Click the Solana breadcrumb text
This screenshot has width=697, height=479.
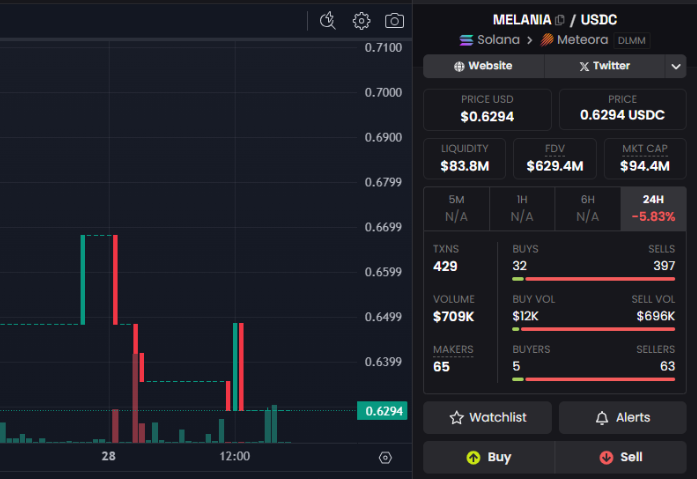tap(498, 40)
